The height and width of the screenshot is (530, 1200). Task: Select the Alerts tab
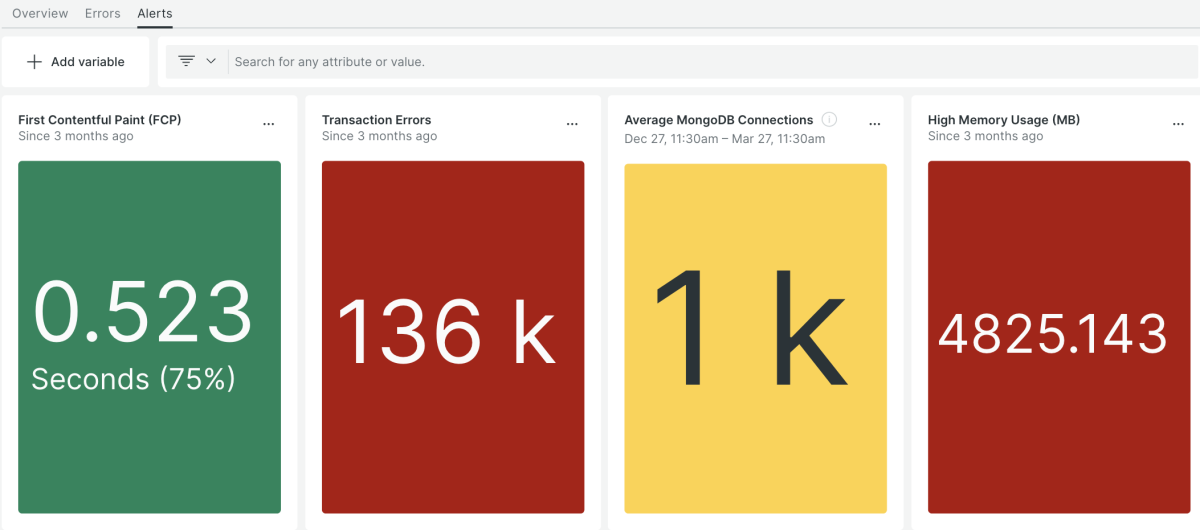point(155,14)
